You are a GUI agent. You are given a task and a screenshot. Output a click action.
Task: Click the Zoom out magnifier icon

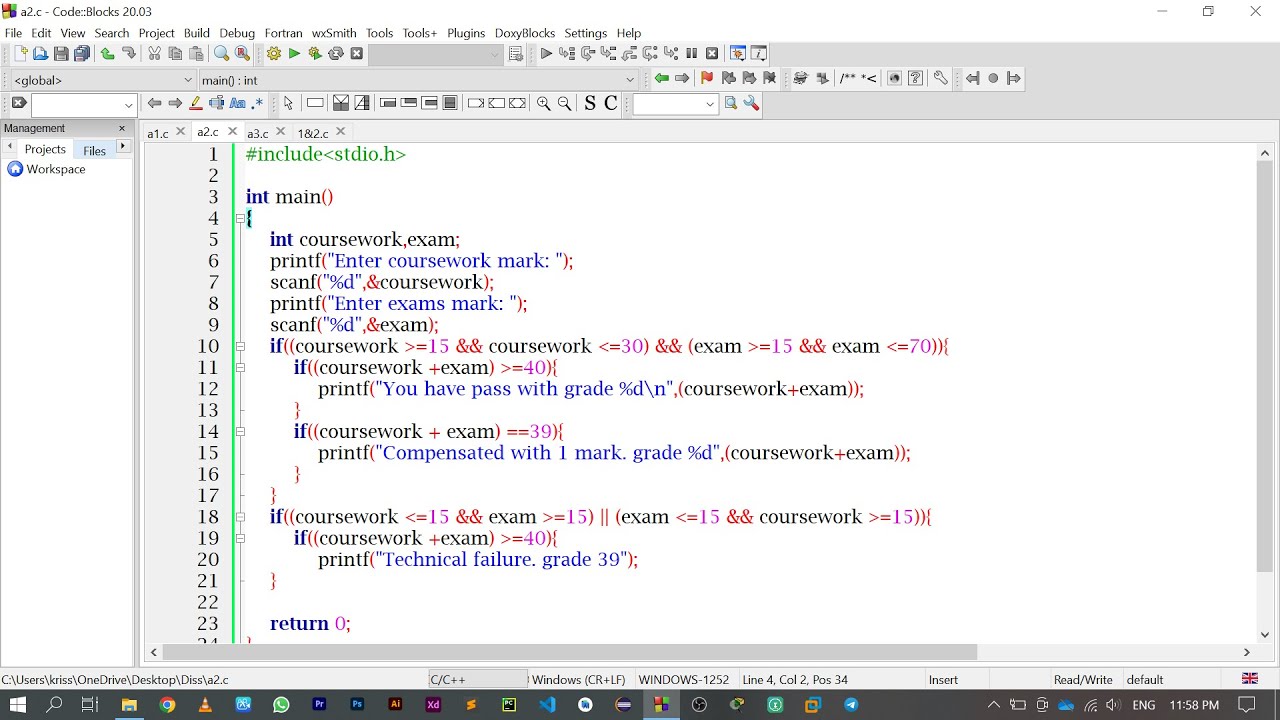coord(564,103)
